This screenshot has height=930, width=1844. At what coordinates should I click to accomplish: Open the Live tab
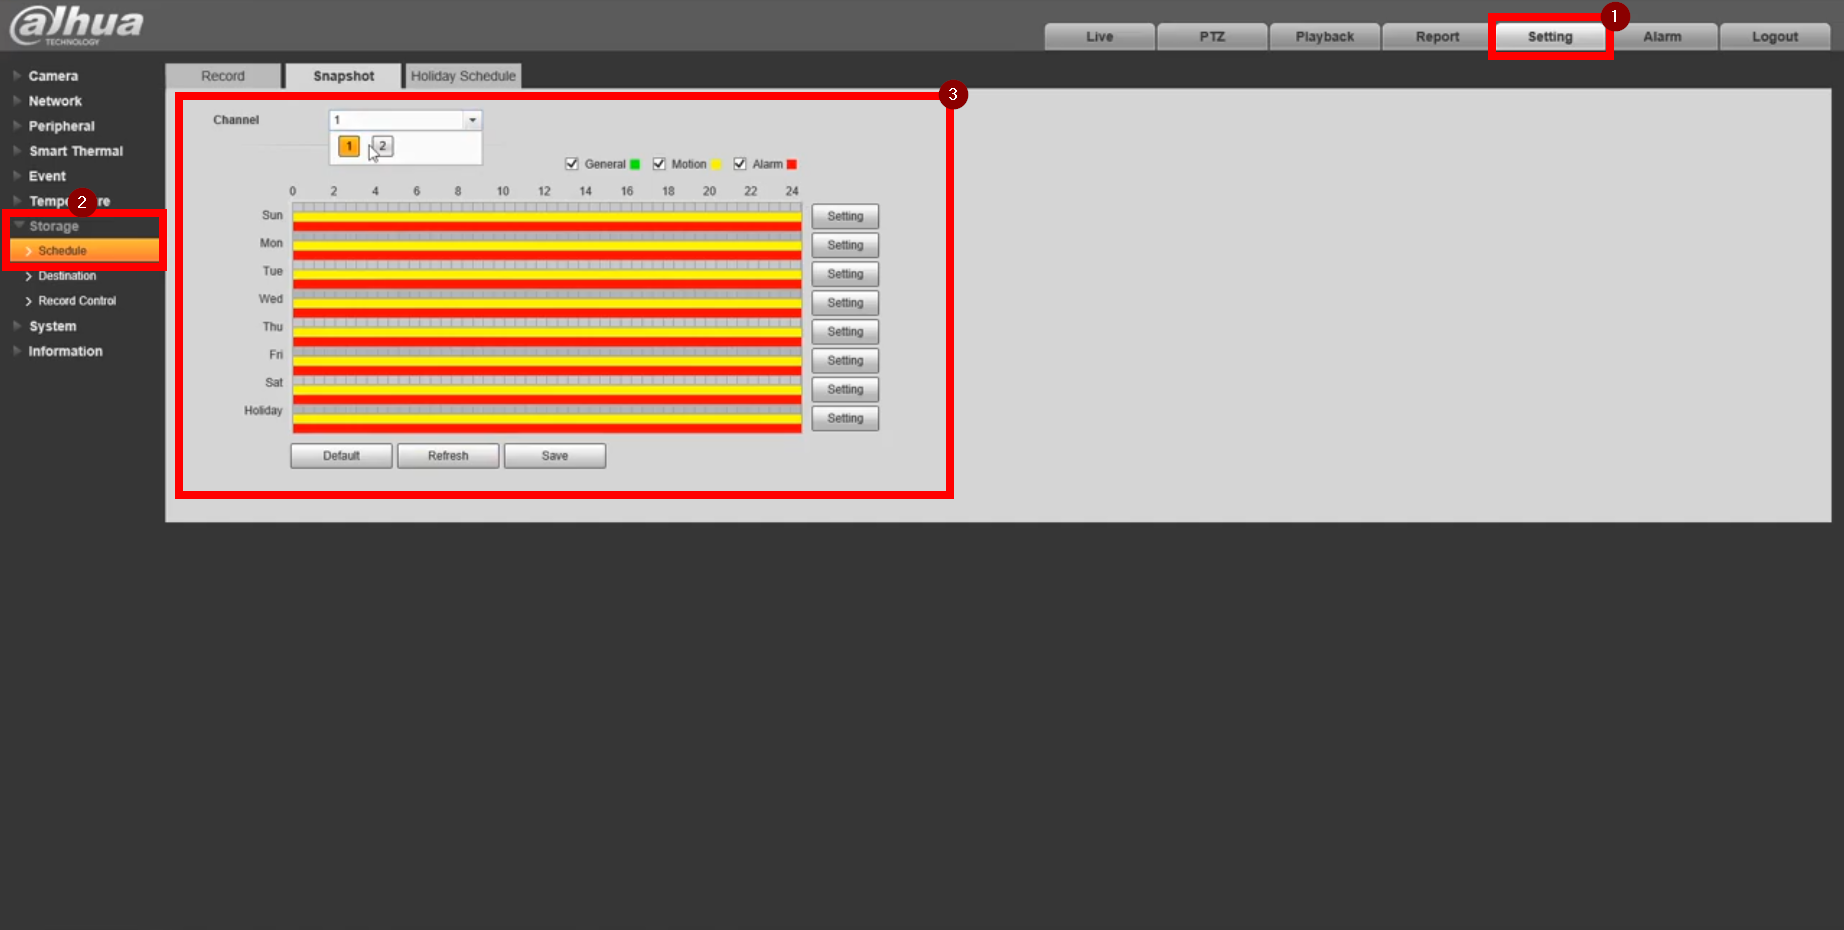[x=1099, y=37]
